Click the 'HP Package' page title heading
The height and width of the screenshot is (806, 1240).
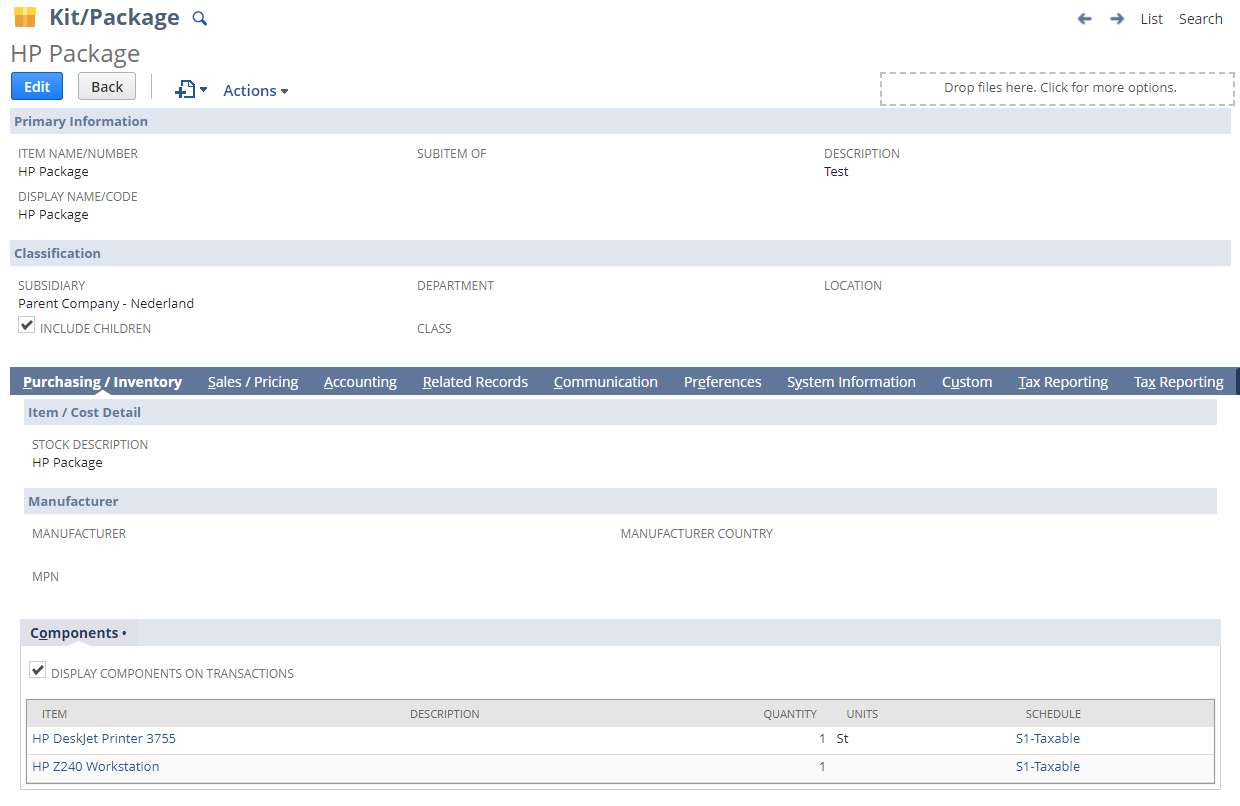click(x=75, y=53)
